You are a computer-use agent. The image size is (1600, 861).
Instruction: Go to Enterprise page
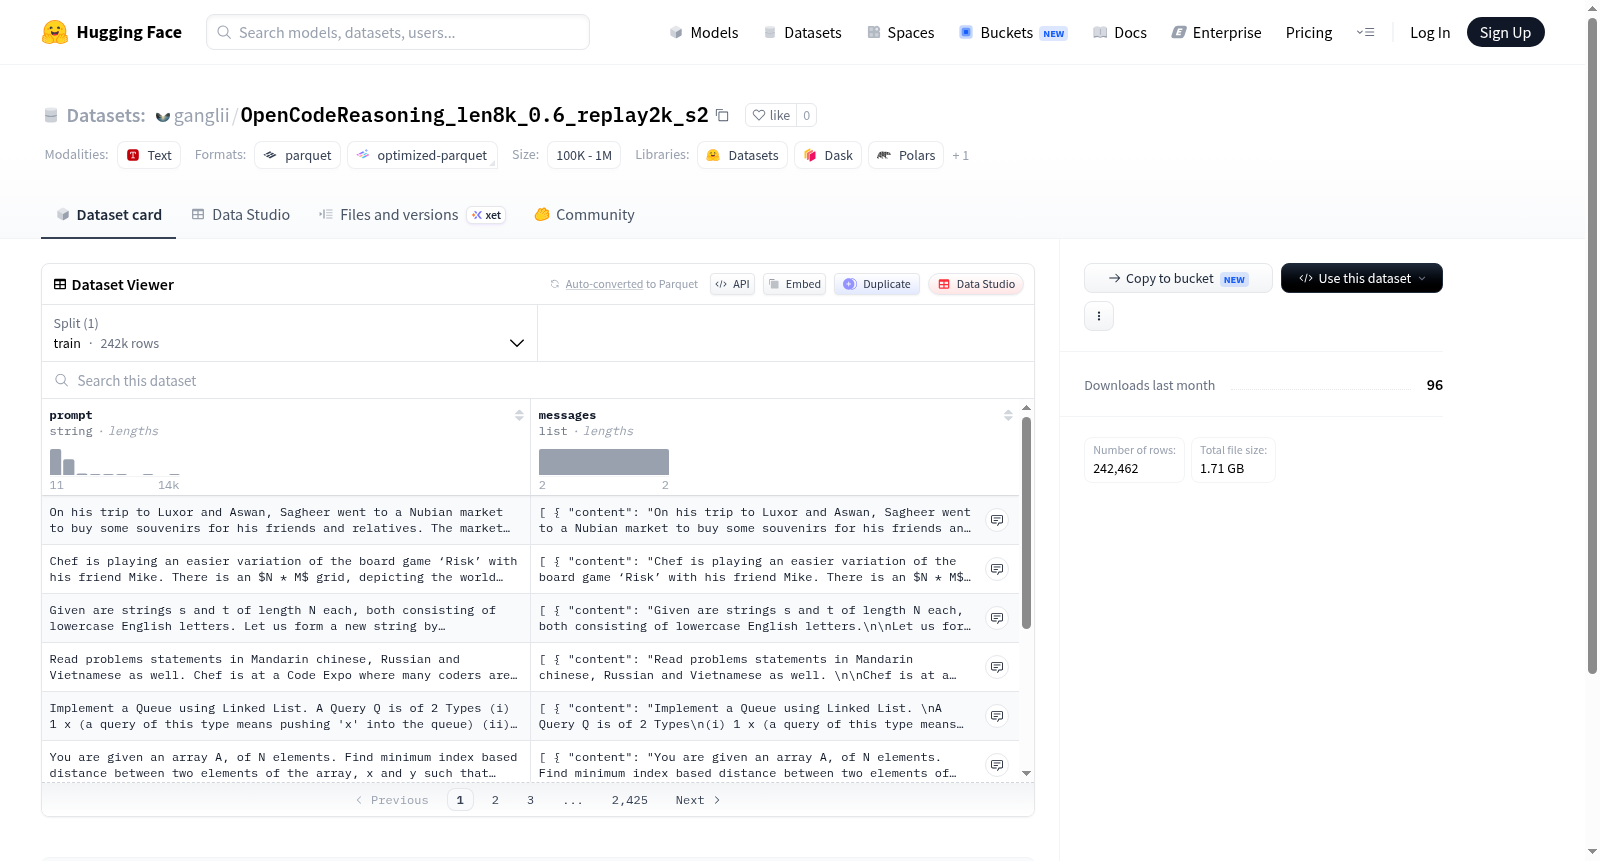(x=1216, y=33)
